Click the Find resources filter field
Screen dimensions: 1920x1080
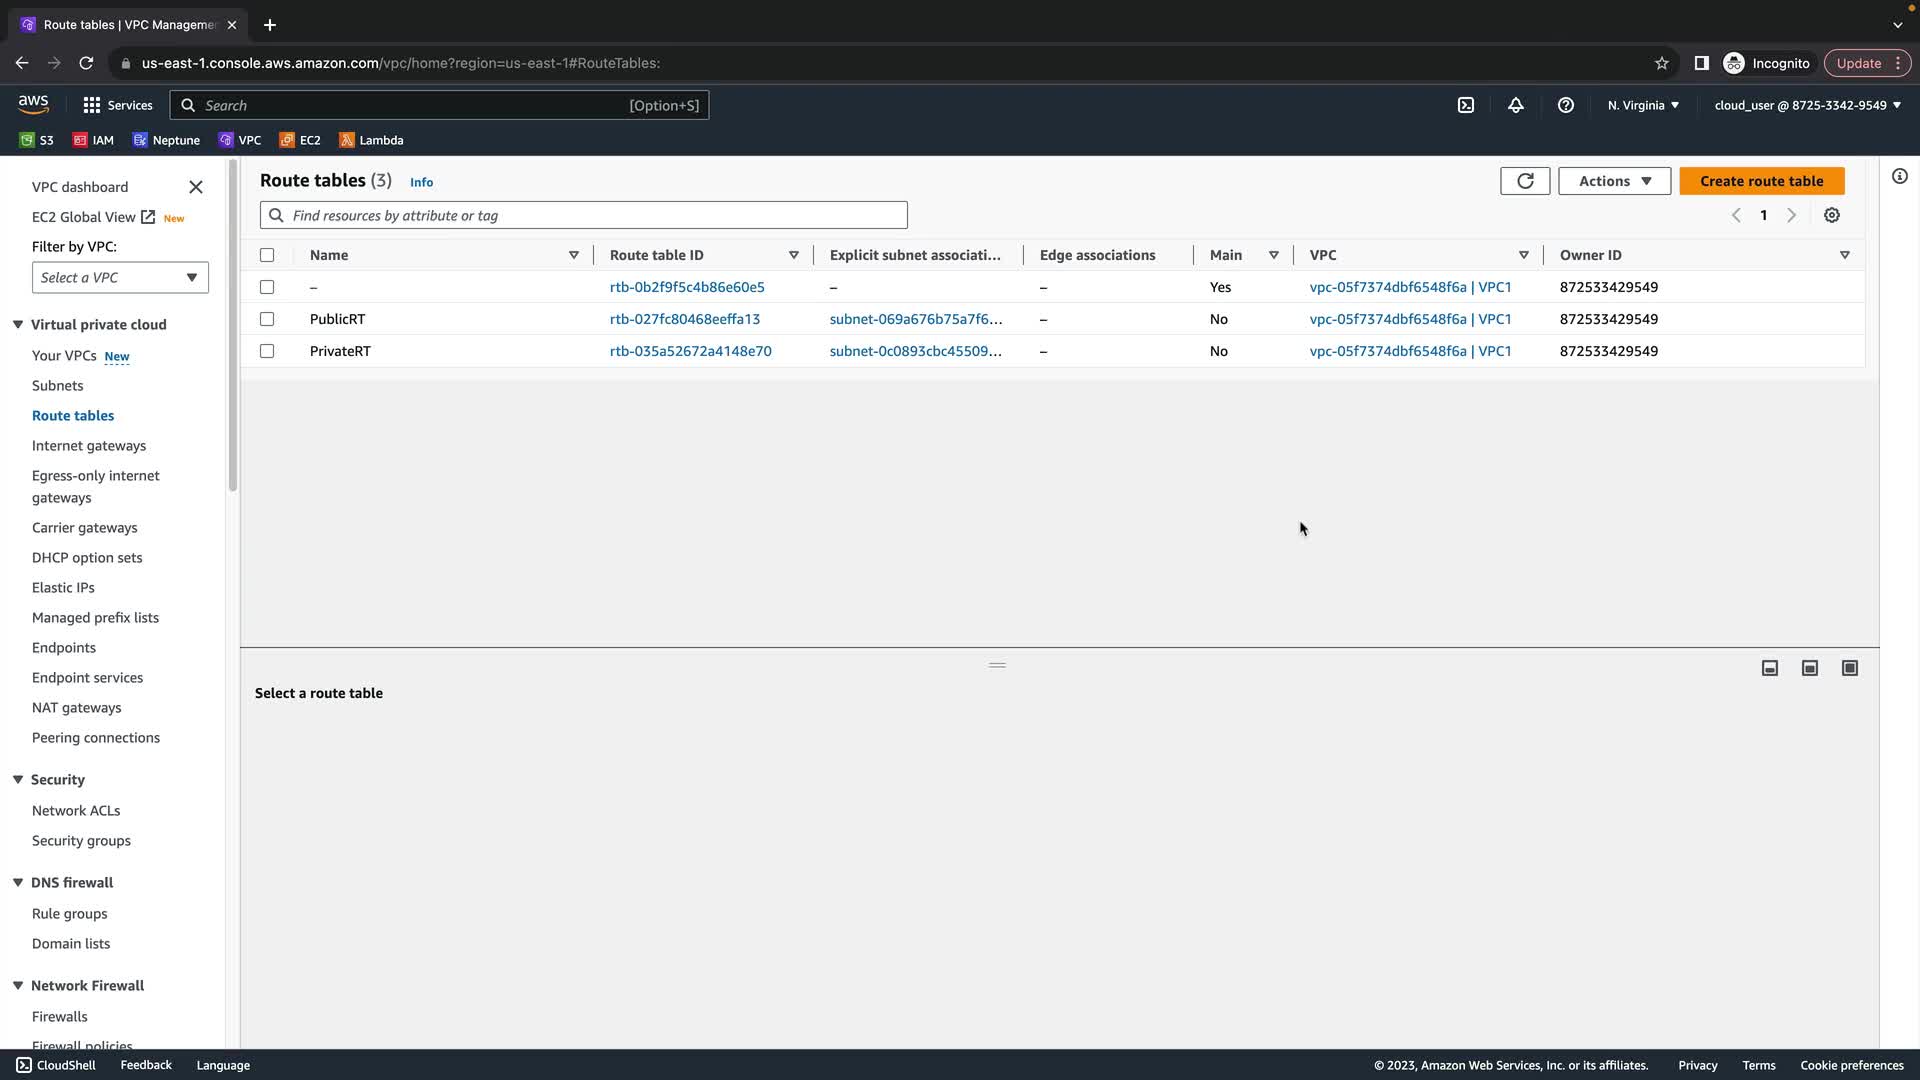point(584,215)
